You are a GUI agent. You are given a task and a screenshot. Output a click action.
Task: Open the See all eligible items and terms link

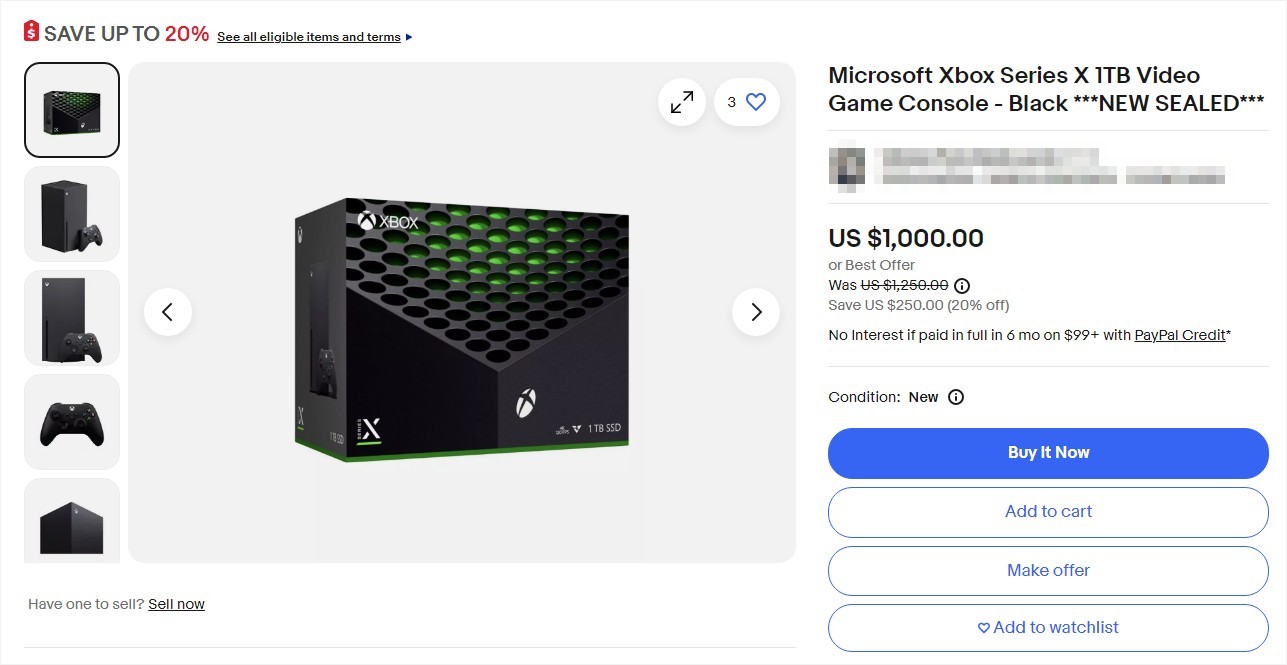tap(308, 35)
